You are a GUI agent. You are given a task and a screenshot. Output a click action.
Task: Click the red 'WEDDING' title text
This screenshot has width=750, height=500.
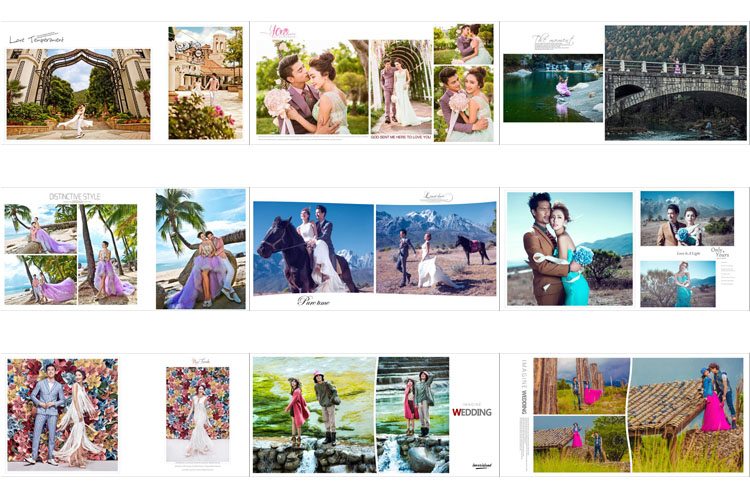pyautogui.click(x=471, y=411)
